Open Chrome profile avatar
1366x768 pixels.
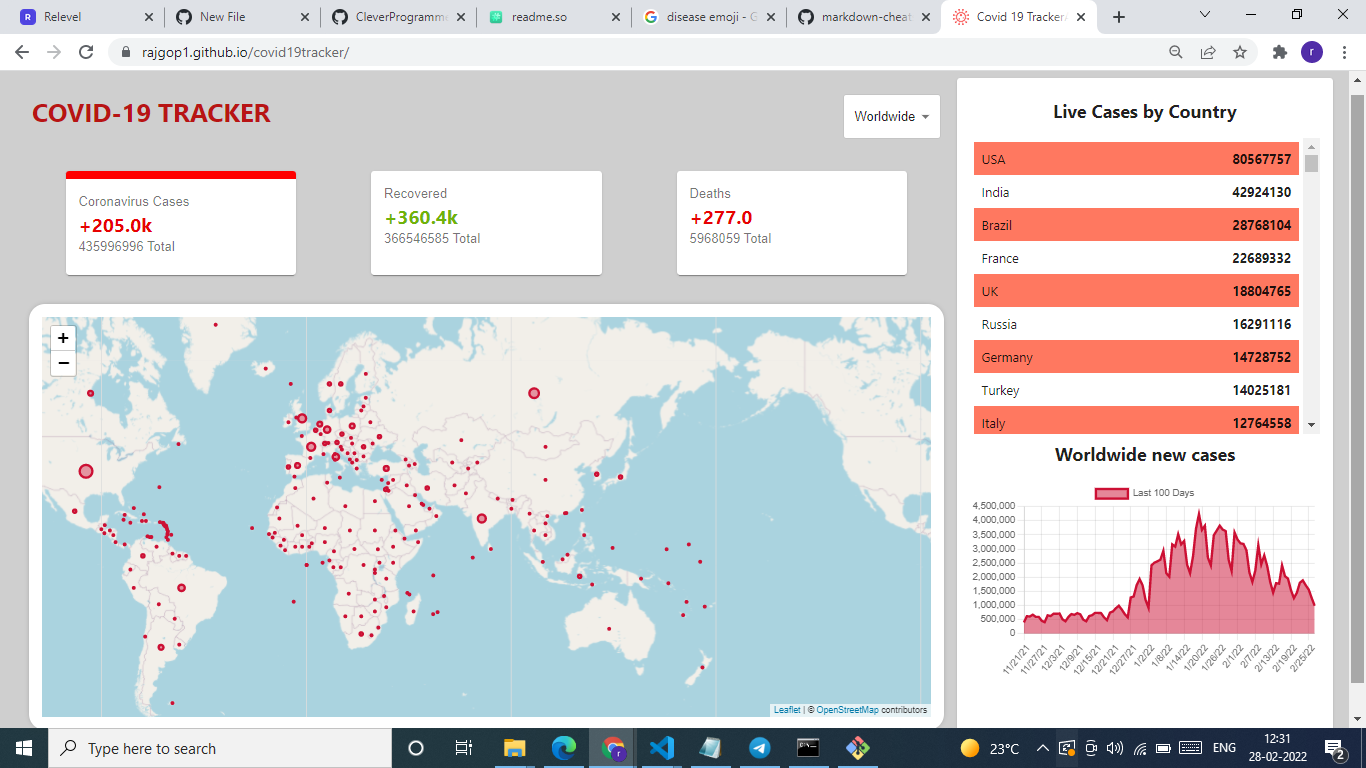point(1312,52)
